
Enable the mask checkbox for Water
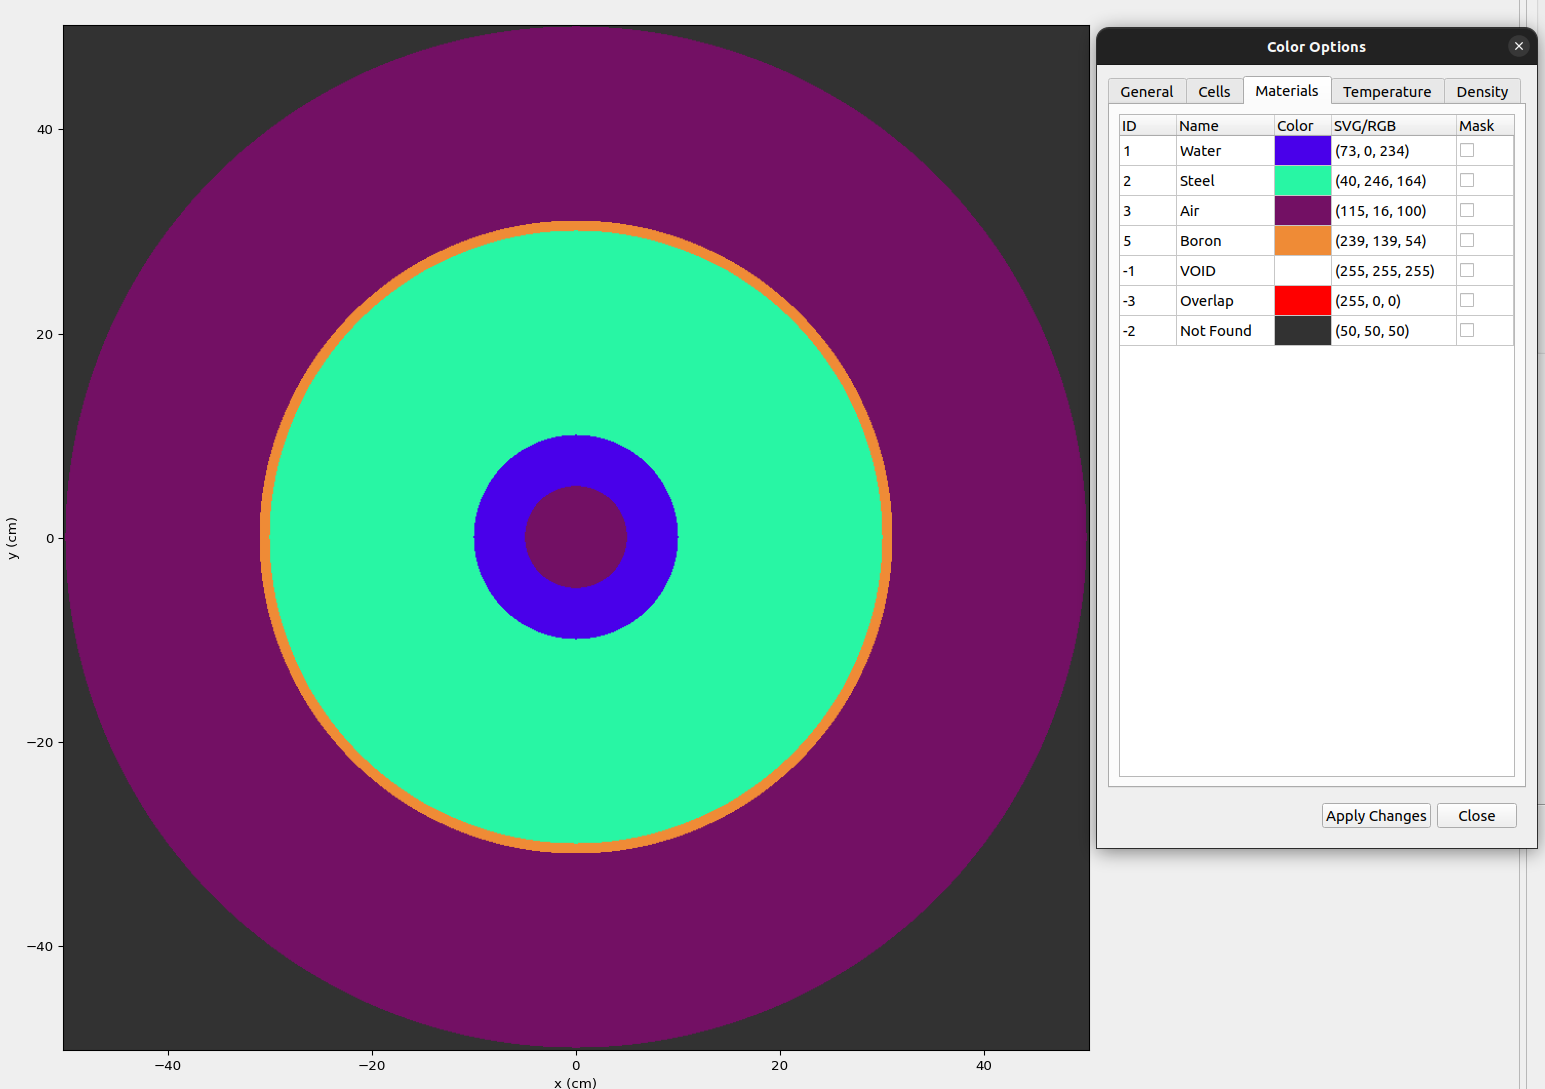1466,150
